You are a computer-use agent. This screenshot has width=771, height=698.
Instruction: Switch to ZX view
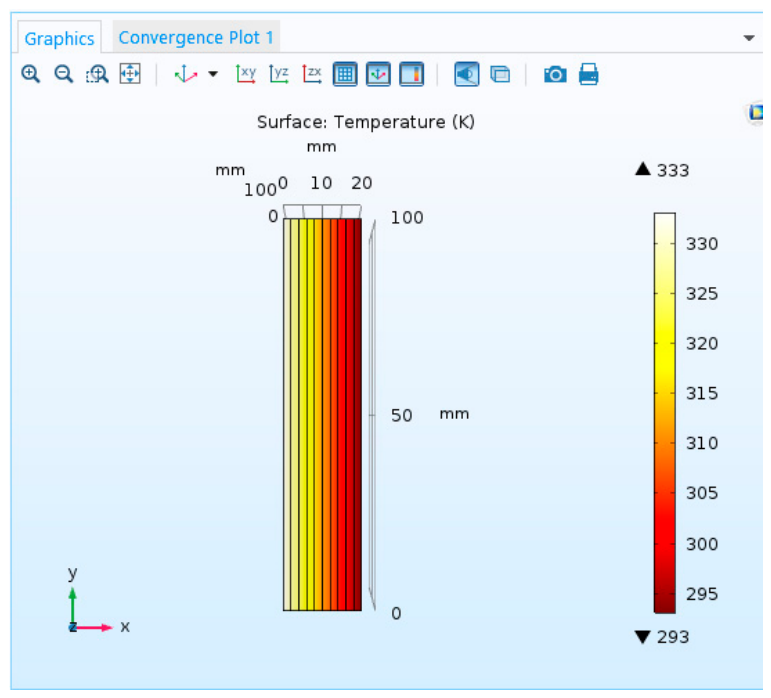(312, 74)
